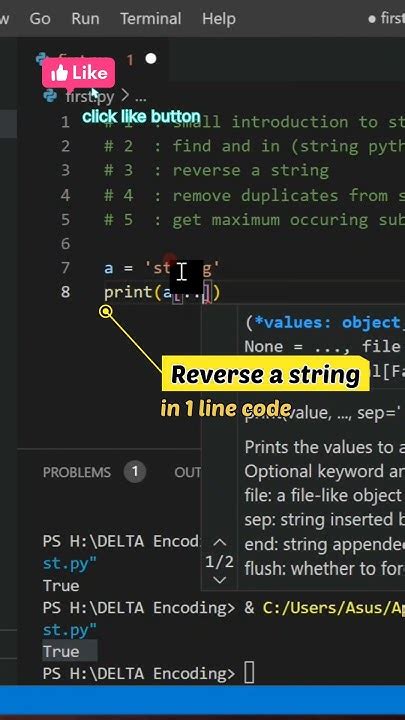Place cursor in print(a line
The height and width of the screenshot is (720, 405).
coord(162,292)
